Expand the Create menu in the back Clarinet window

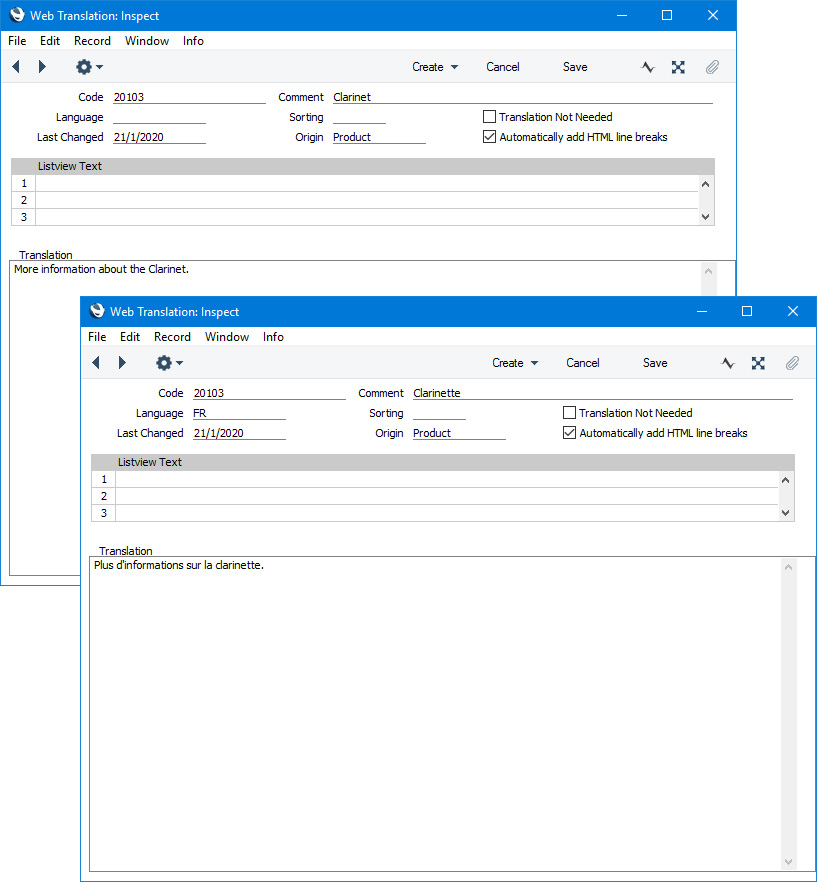click(x=435, y=67)
